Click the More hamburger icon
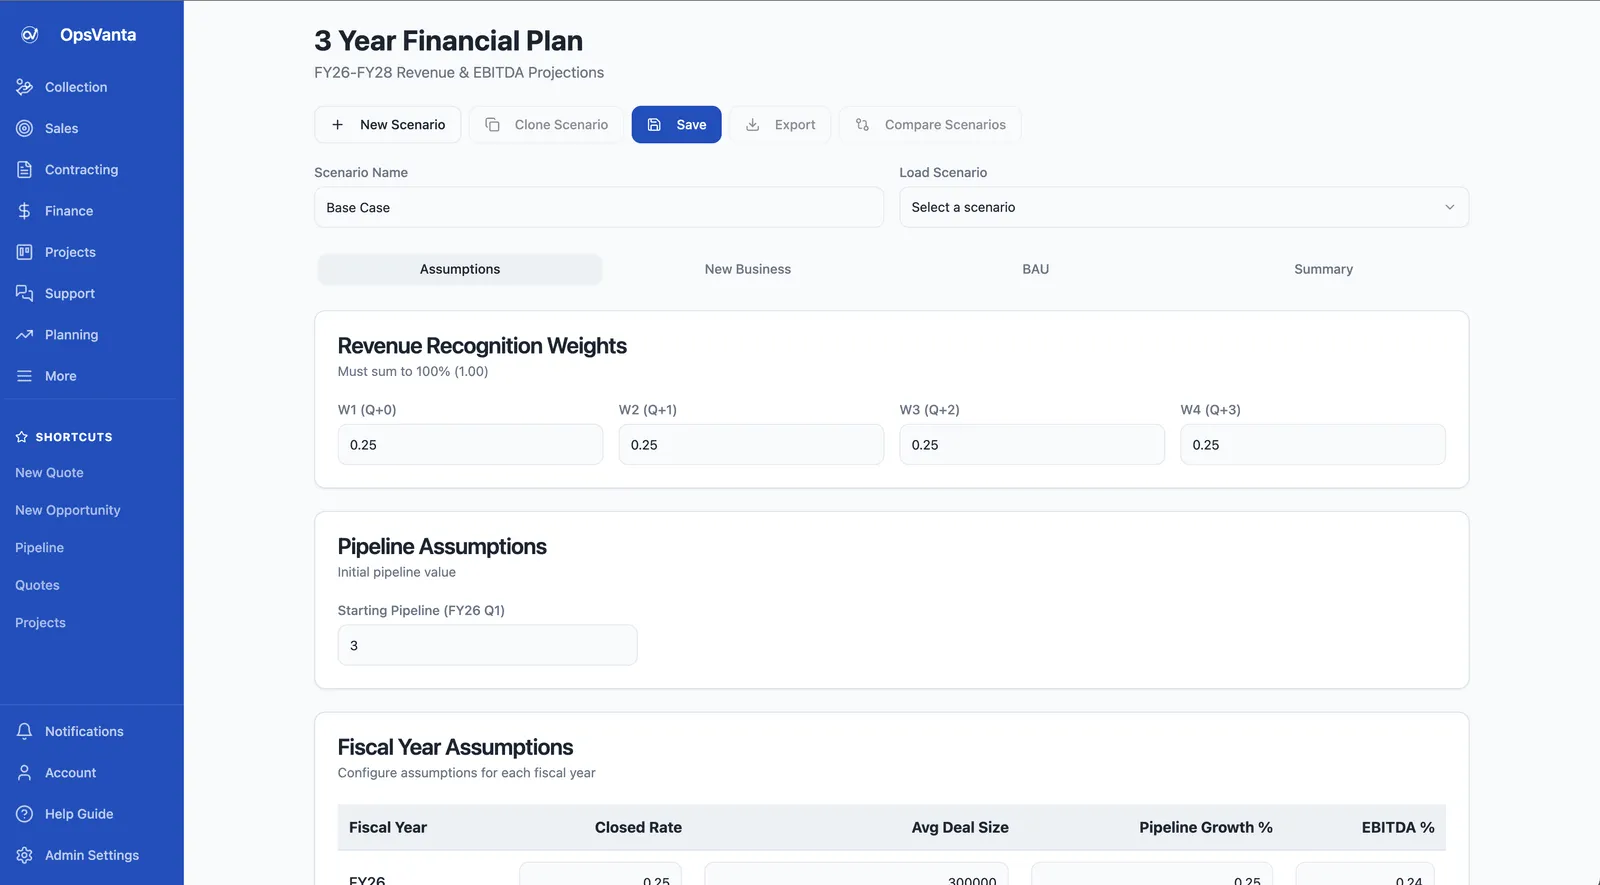This screenshot has height=885, width=1600. pyautogui.click(x=25, y=376)
